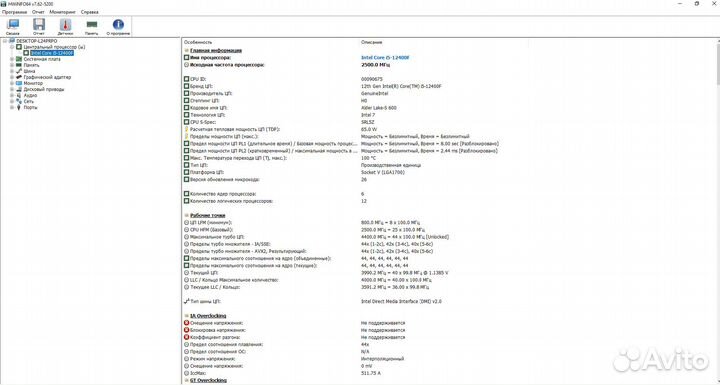Open the Датчики sensors thermometer icon
This screenshot has width=720, height=385.
[x=65, y=24]
